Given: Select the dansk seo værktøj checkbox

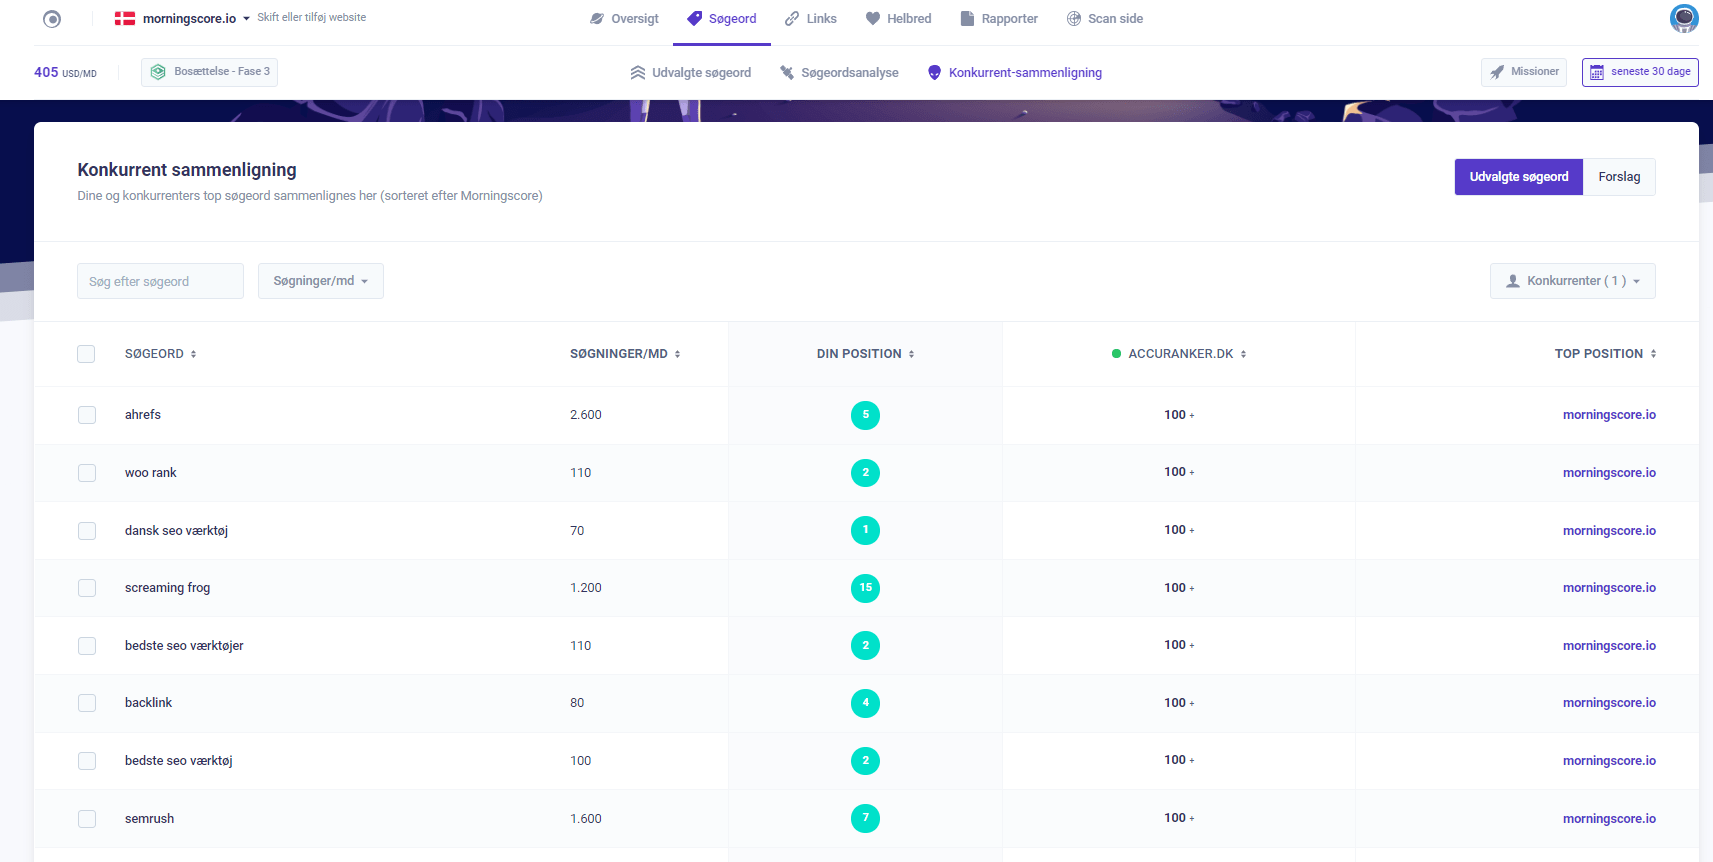Looking at the screenshot, I should pos(87,531).
